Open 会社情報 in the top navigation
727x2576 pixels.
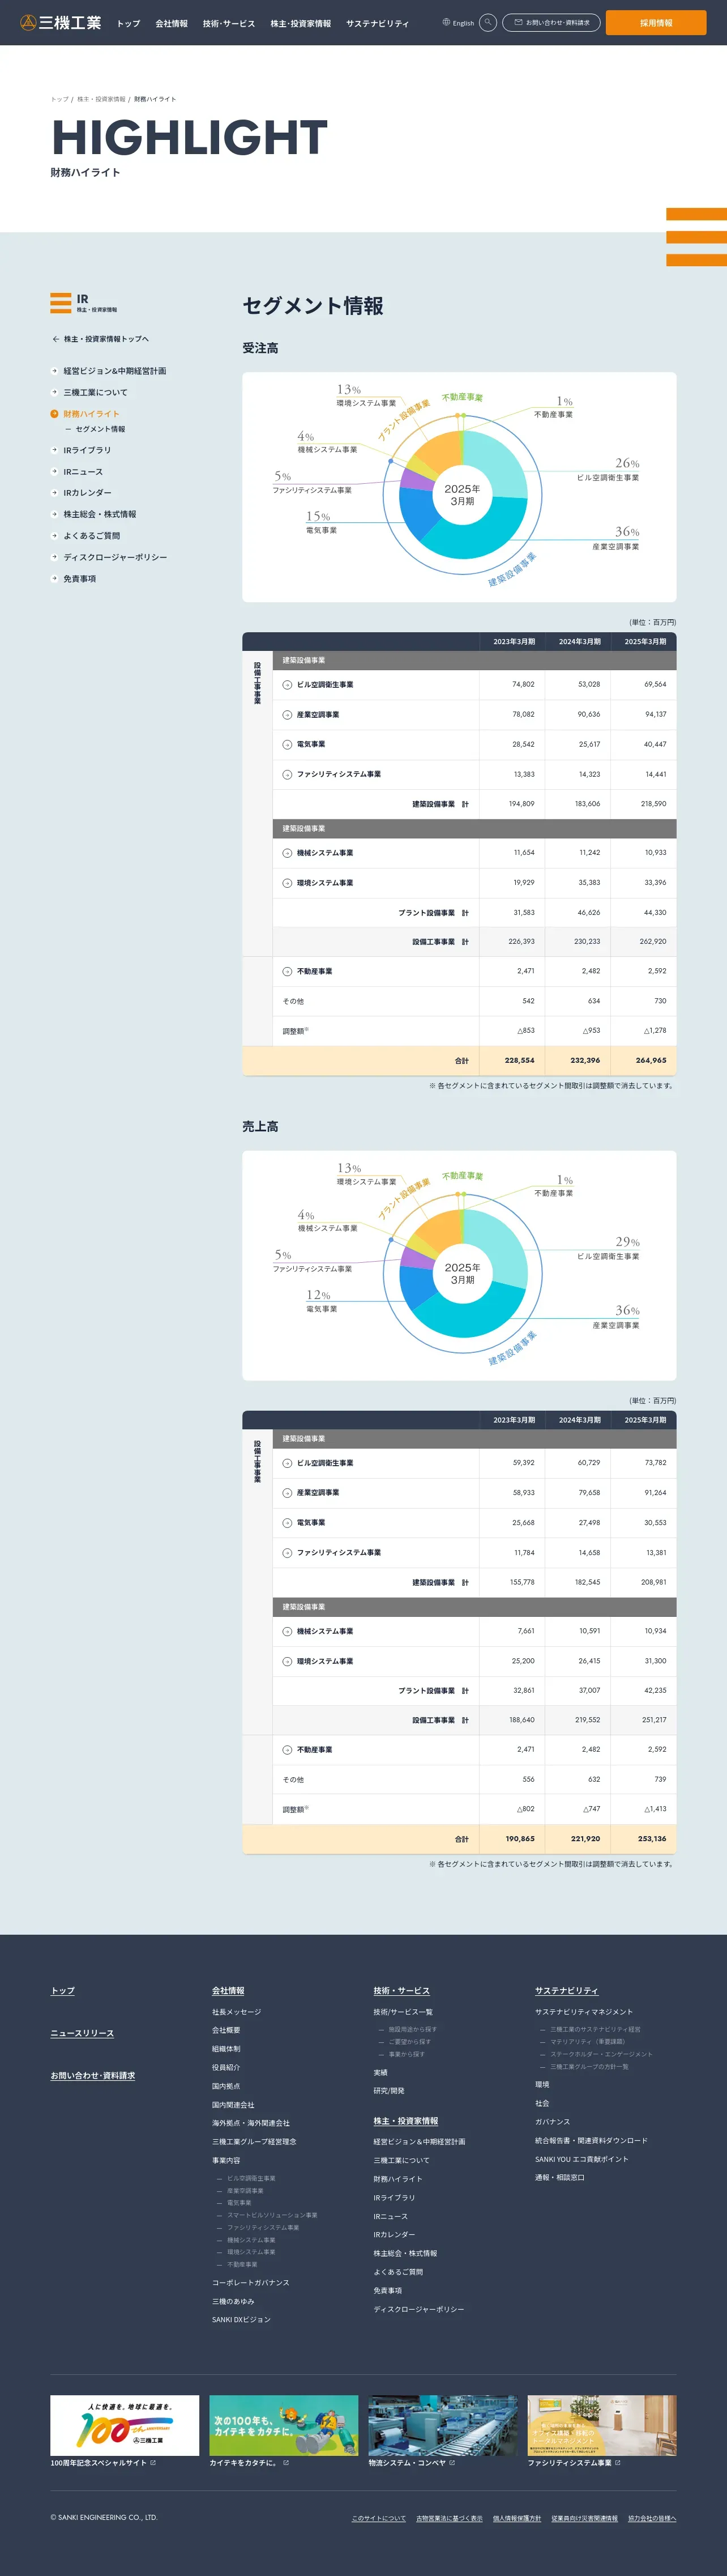(171, 23)
